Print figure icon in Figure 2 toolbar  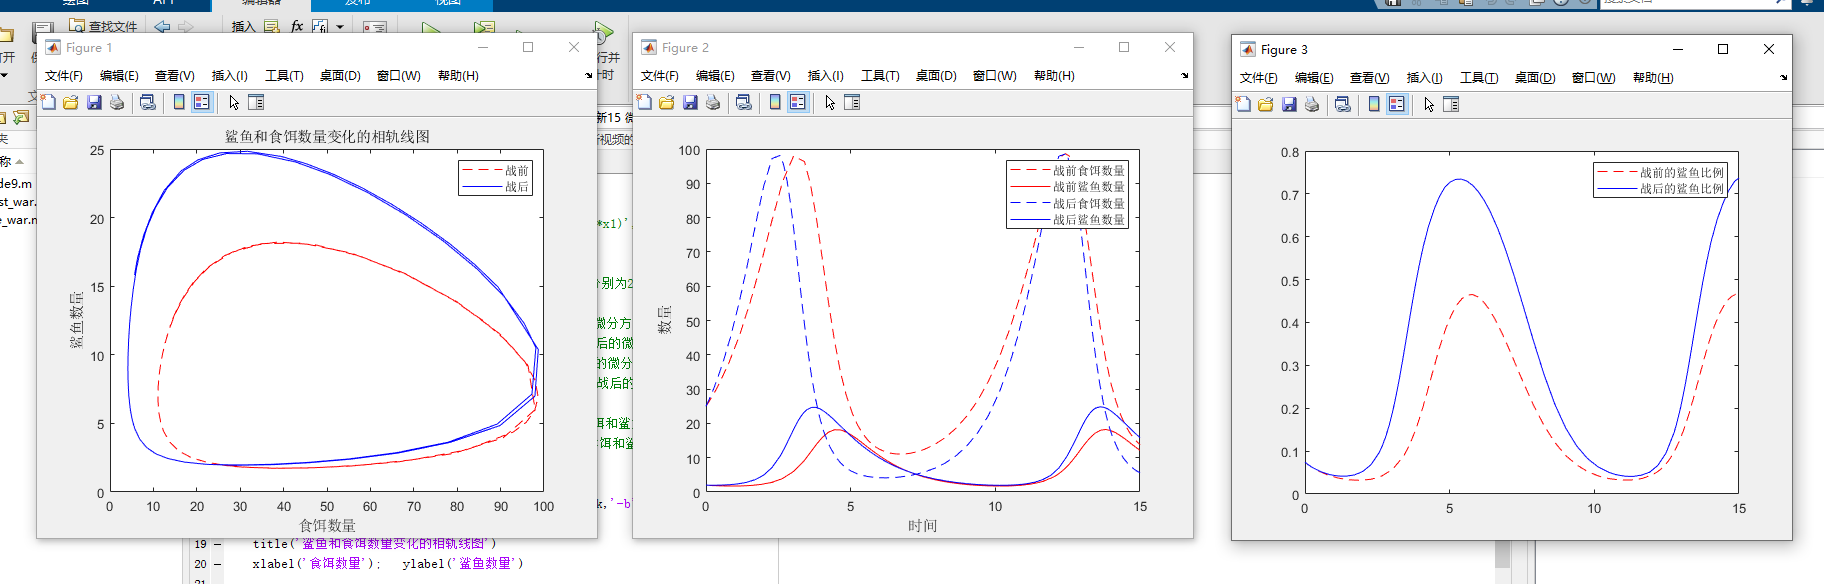[x=713, y=102]
